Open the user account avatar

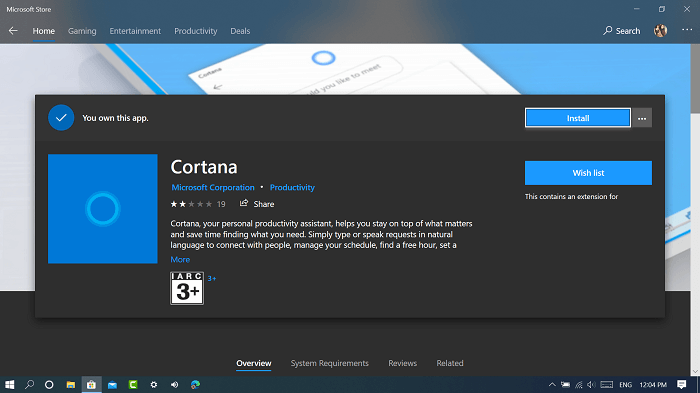point(660,30)
